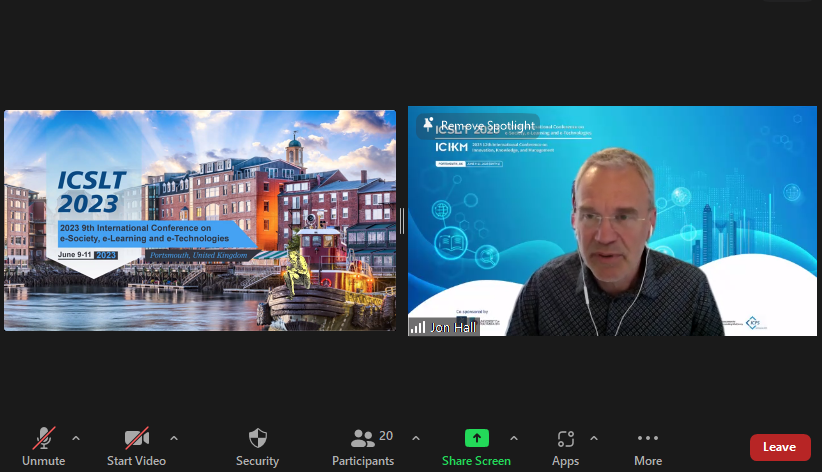
Task: Open Share Screen options arrow
Action: [514, 438]
